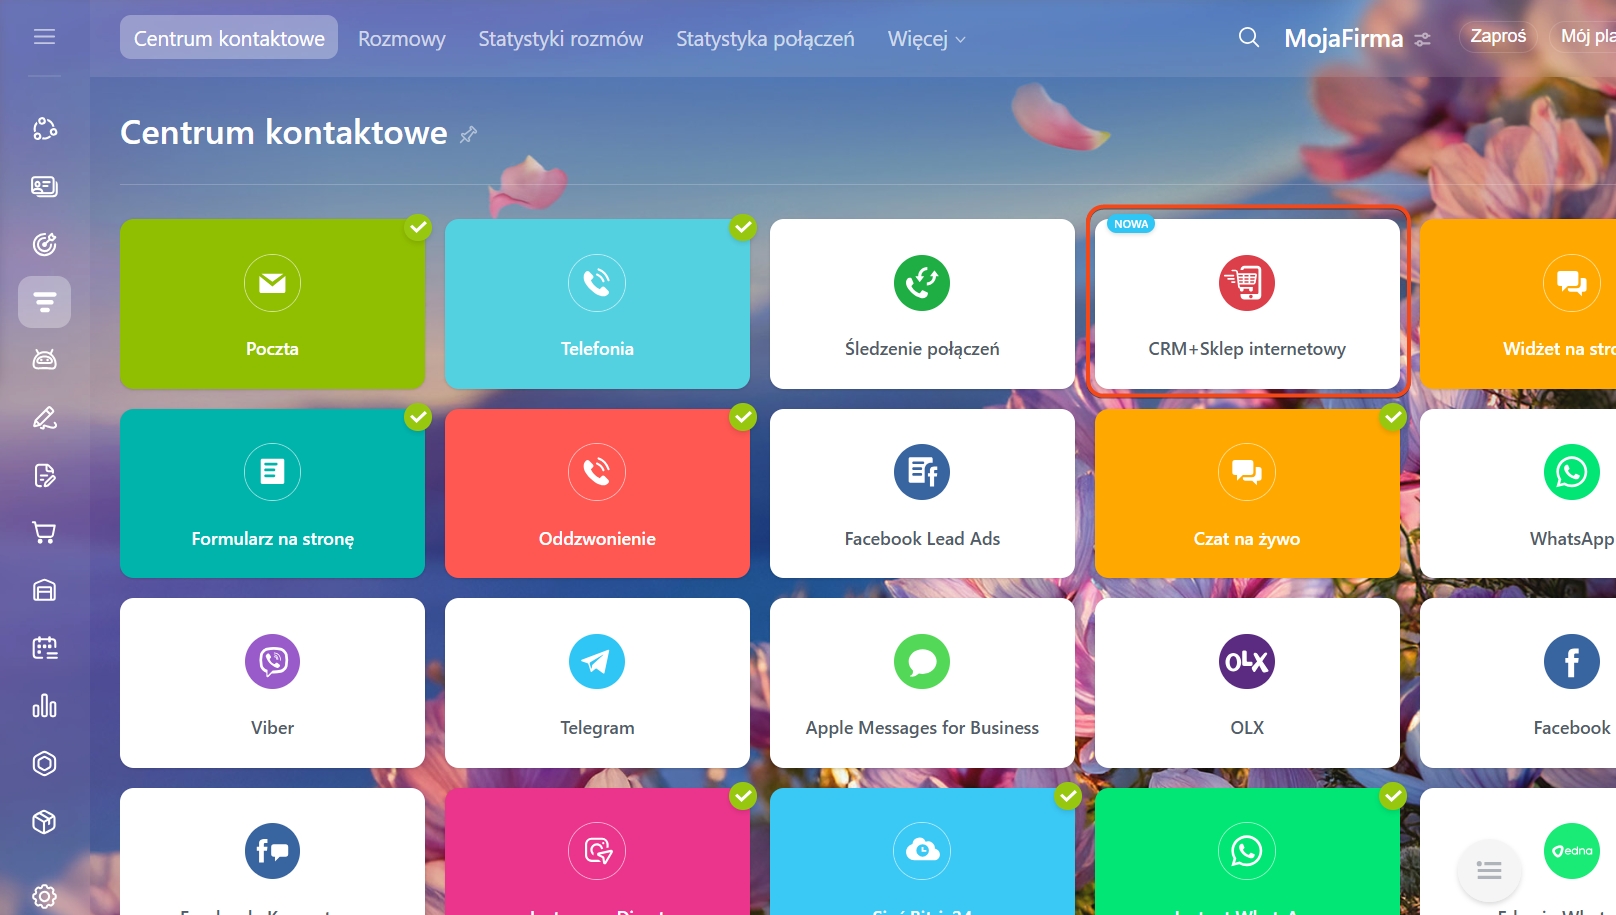Expand the Więcej dropdown menu
Screen dimensions: 1616x915
click(x=926, y=39)
